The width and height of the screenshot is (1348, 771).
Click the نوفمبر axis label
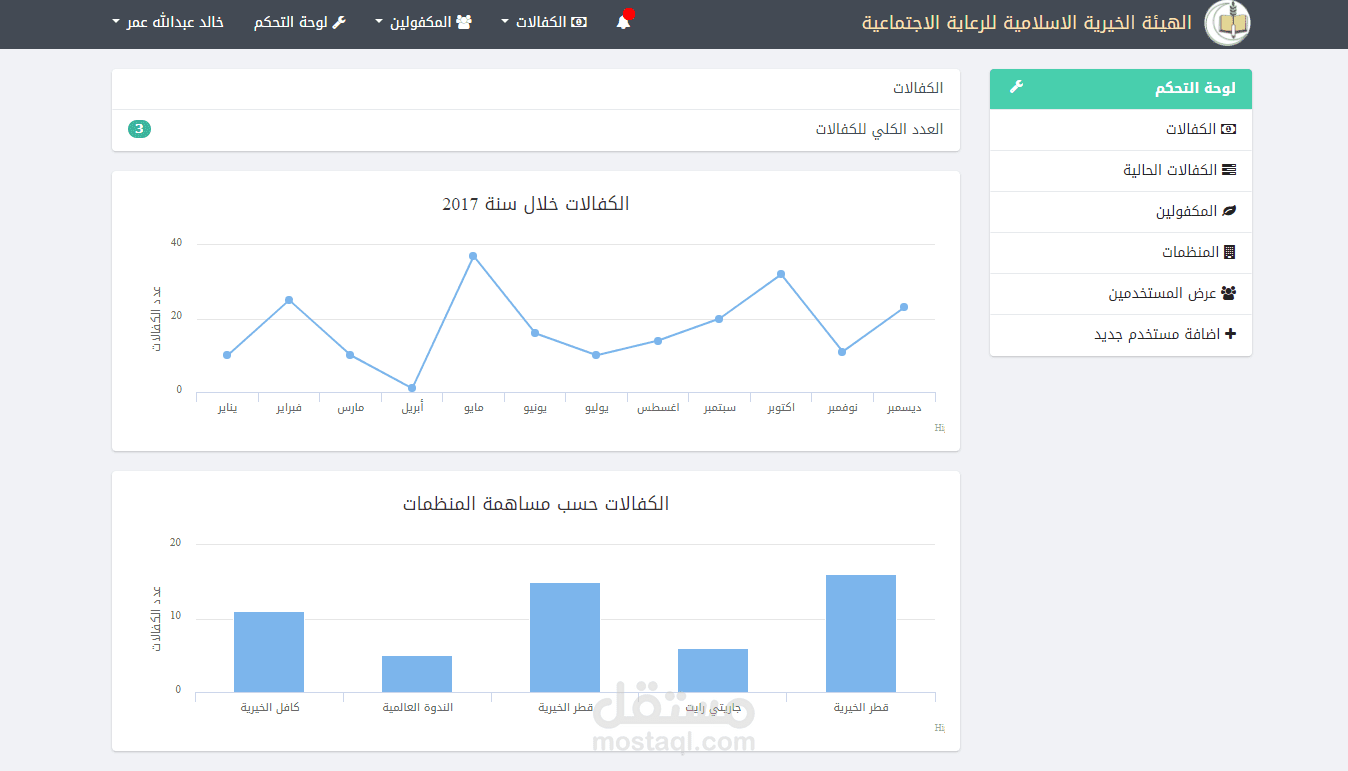pyautogui.click(x=842, y=408)
